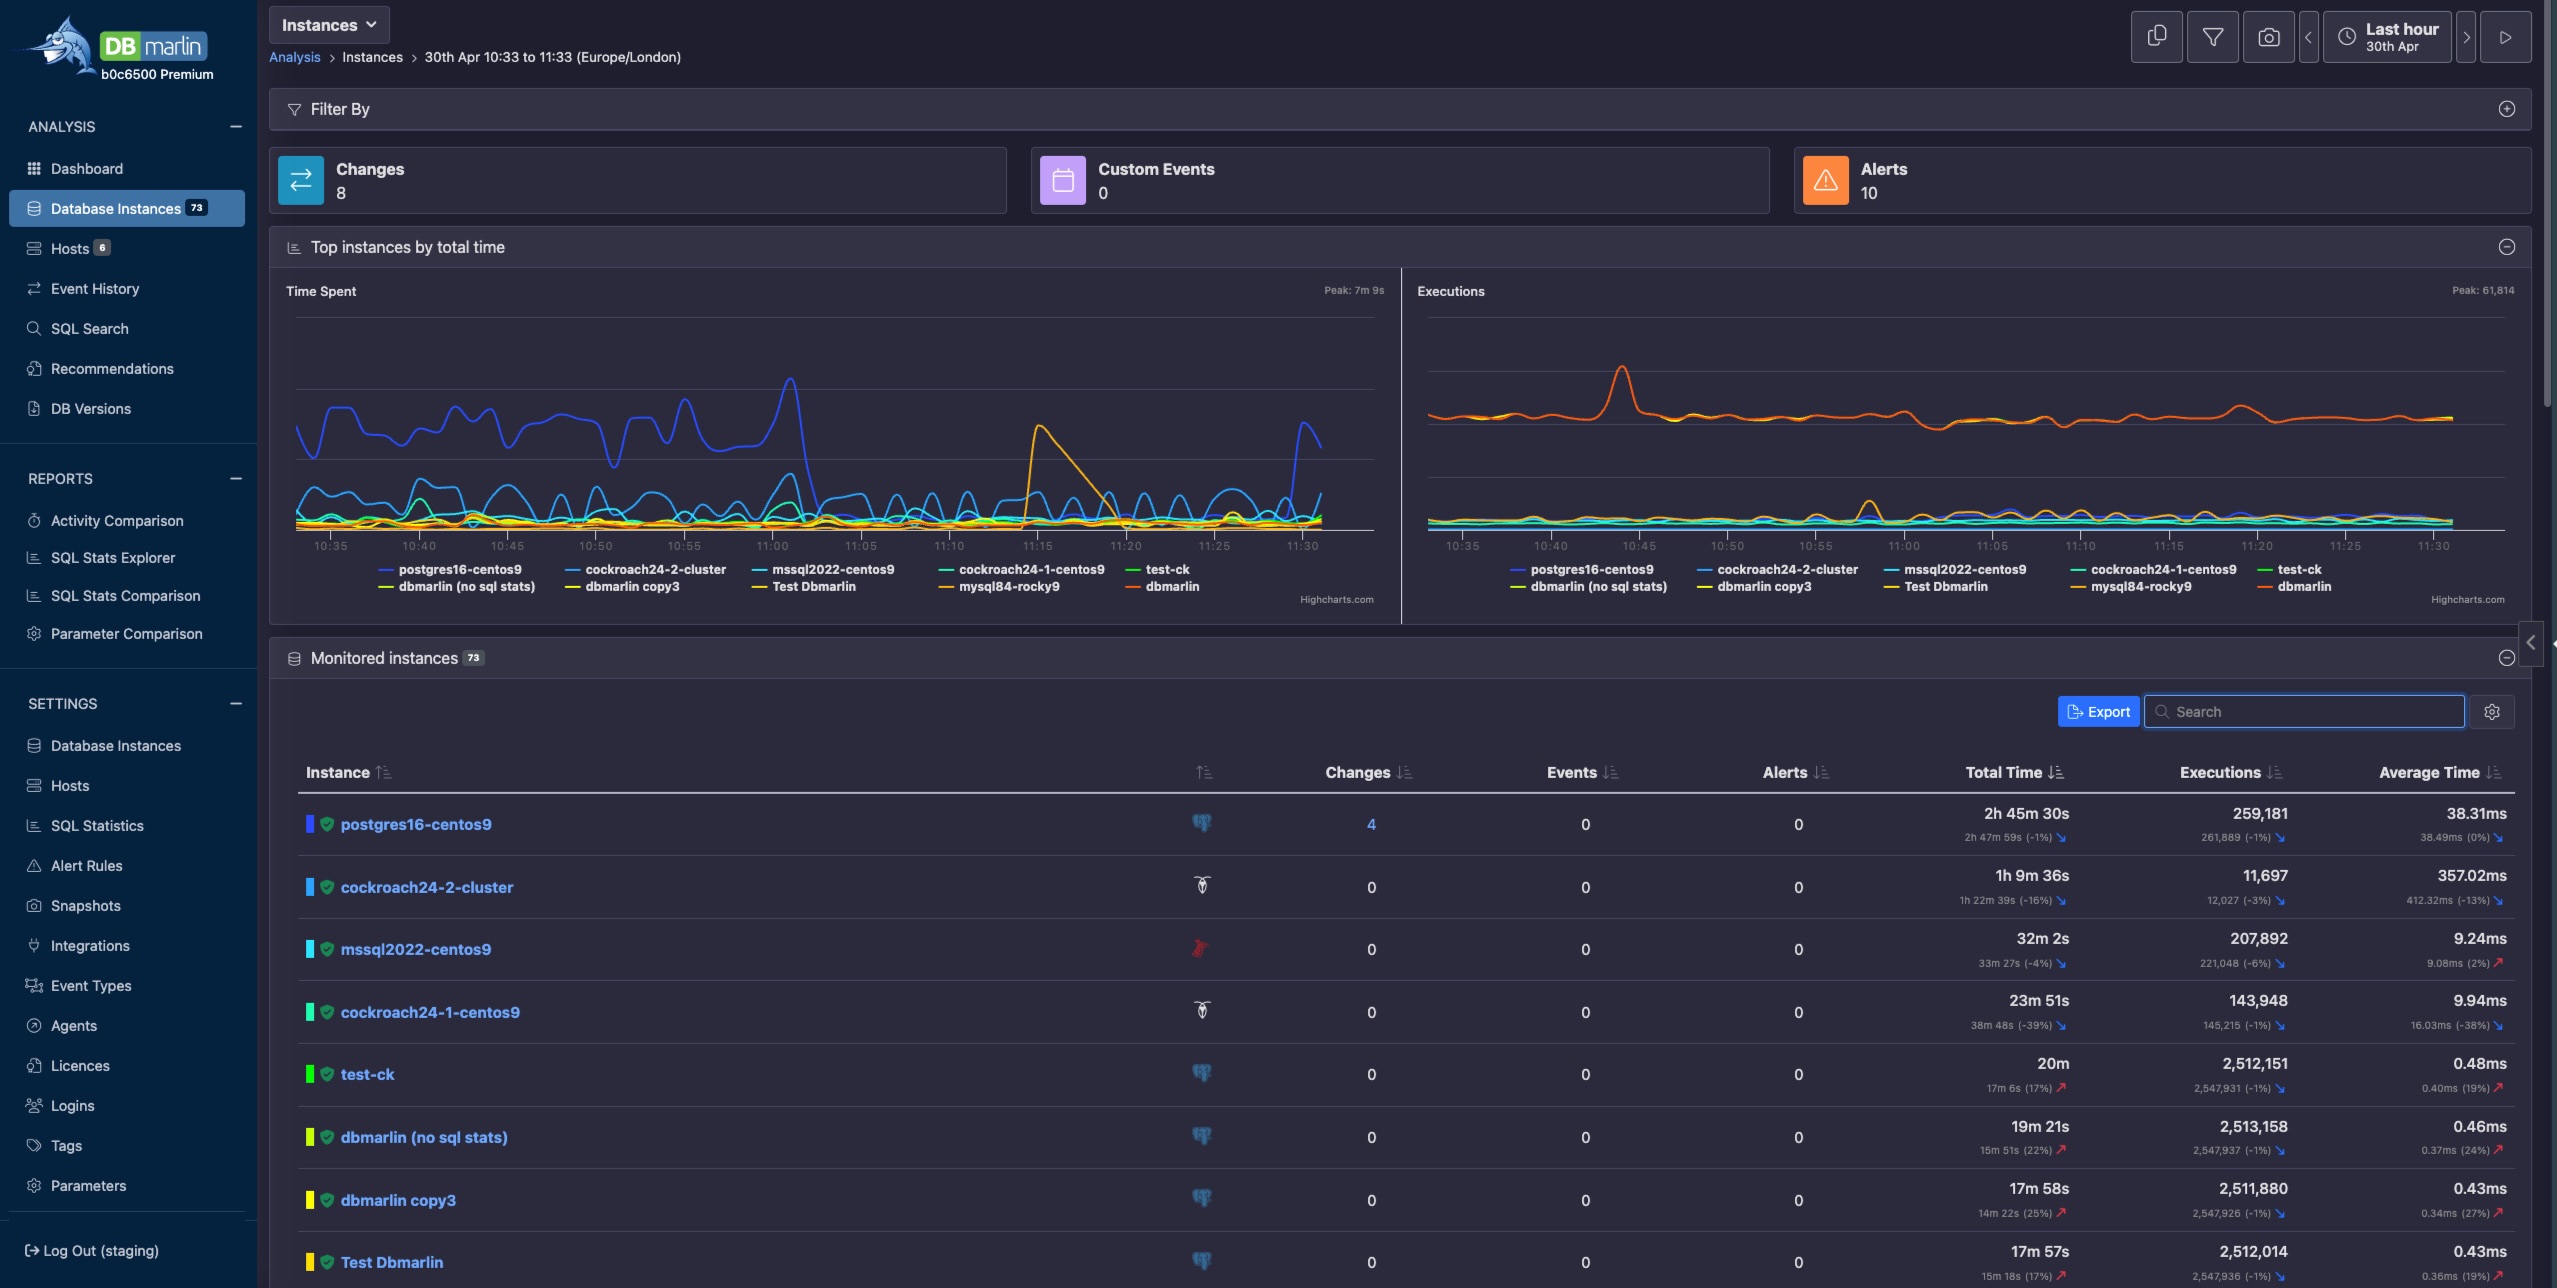Click Log Out (staging)
Screen dimensions: 2557x1288
(92, 1251)
